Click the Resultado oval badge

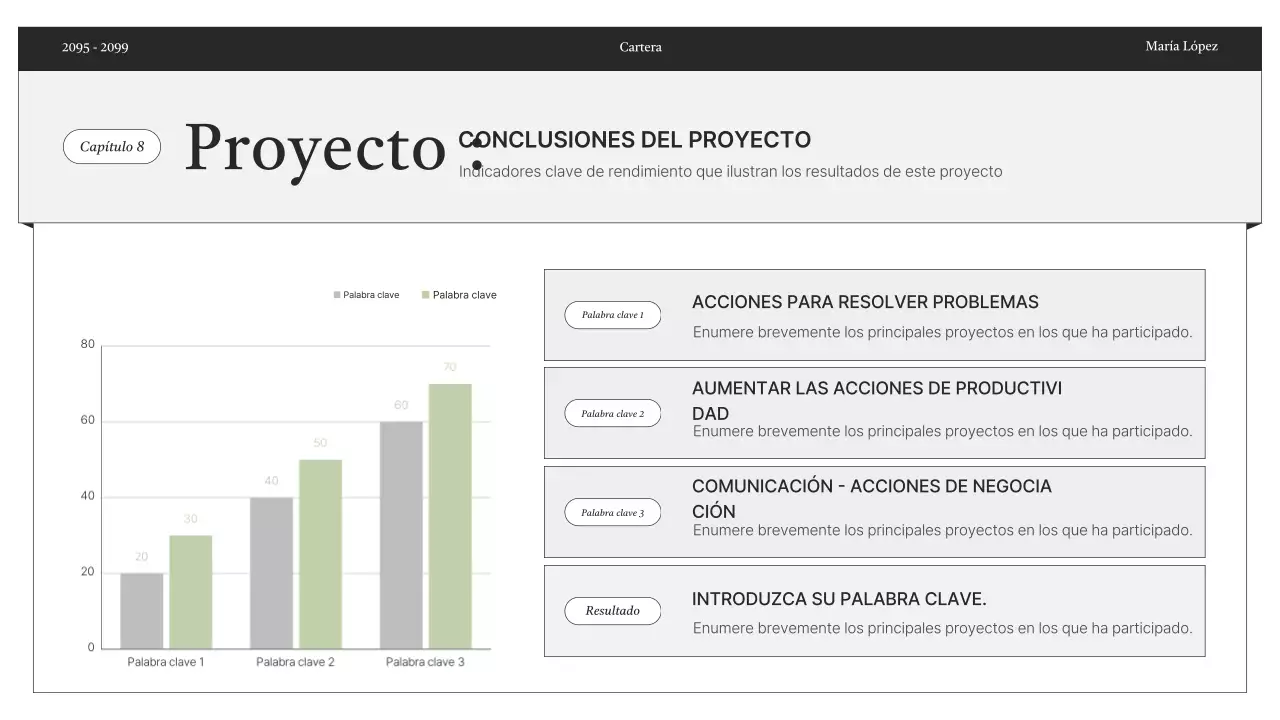click(x=612, y=610)
